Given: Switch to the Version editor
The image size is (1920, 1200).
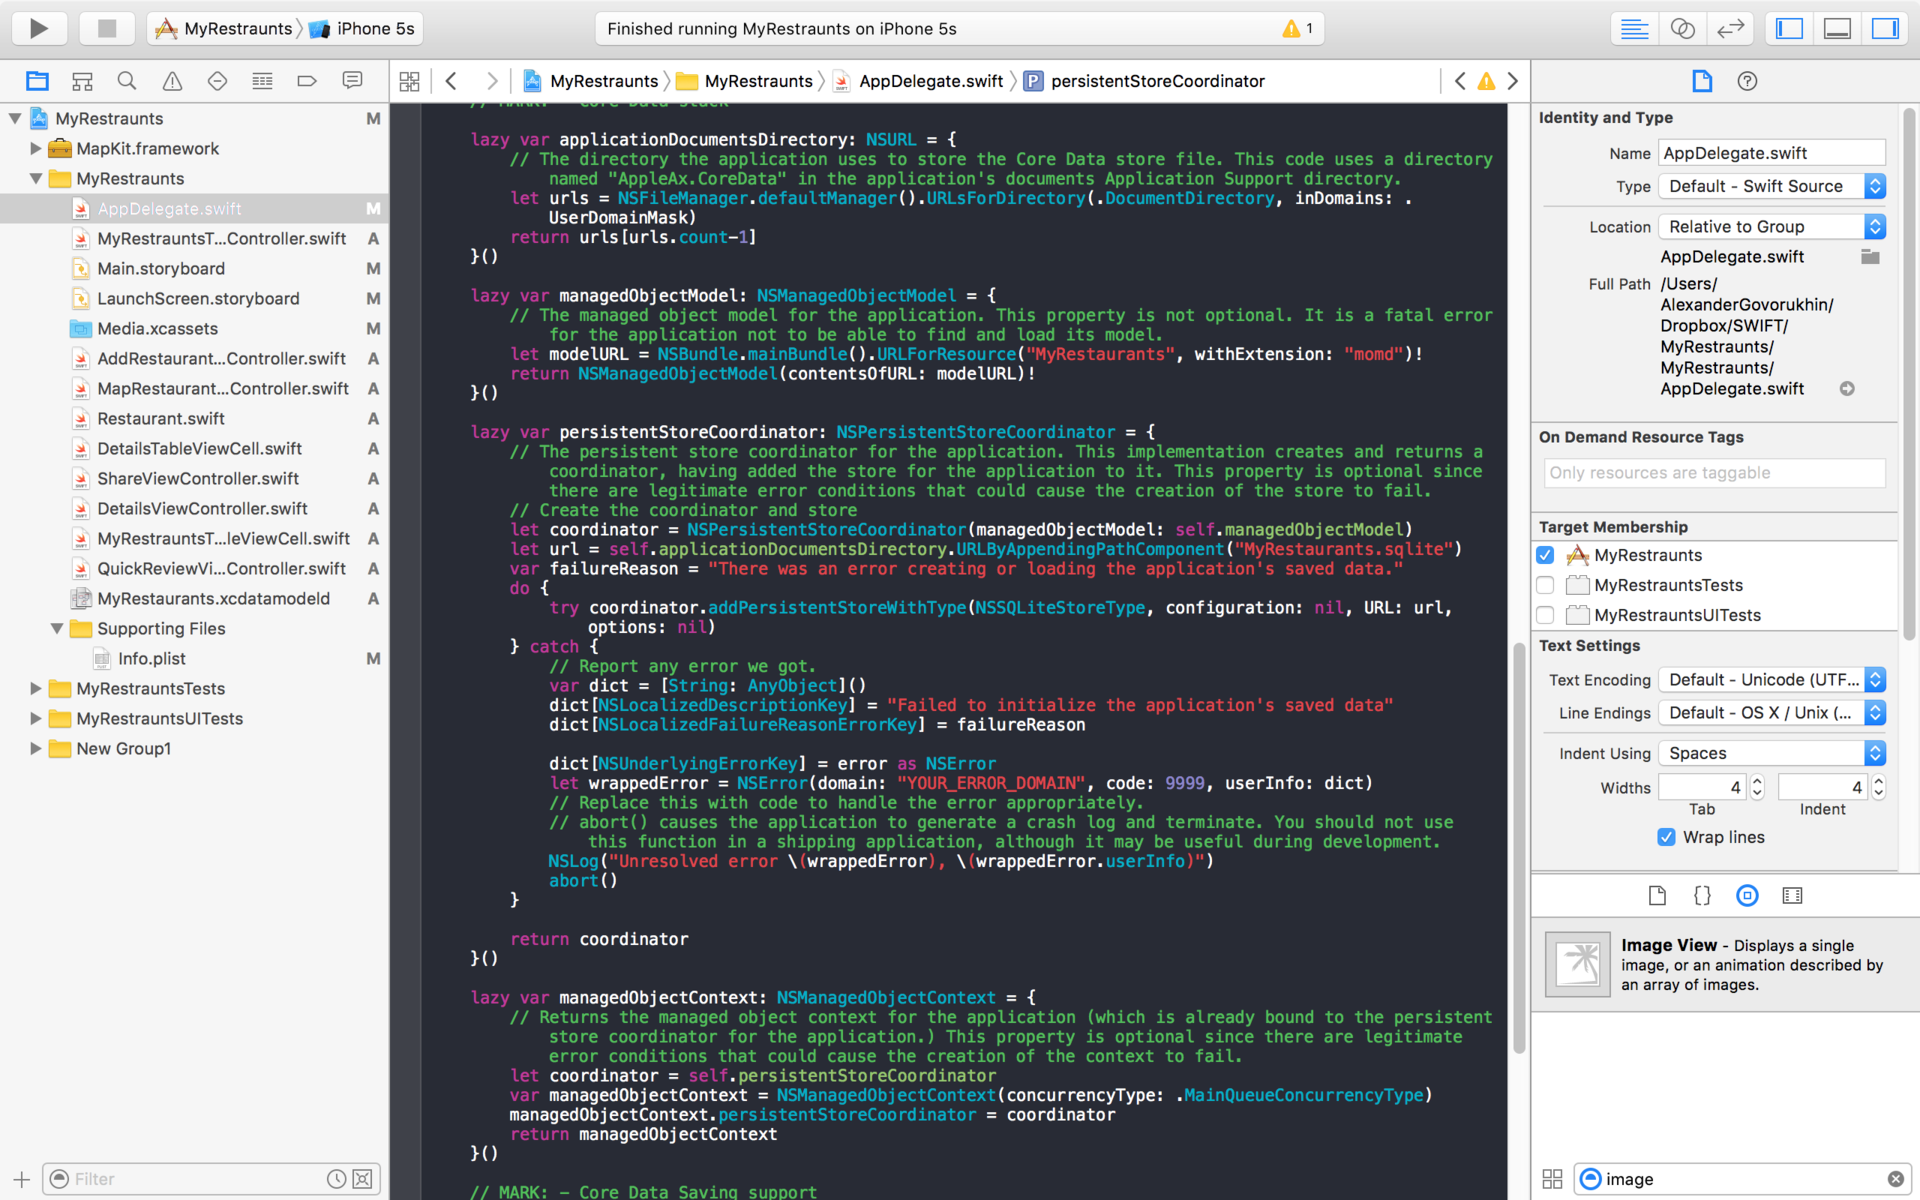Looking at the screenshot, I should (1730, 28).
